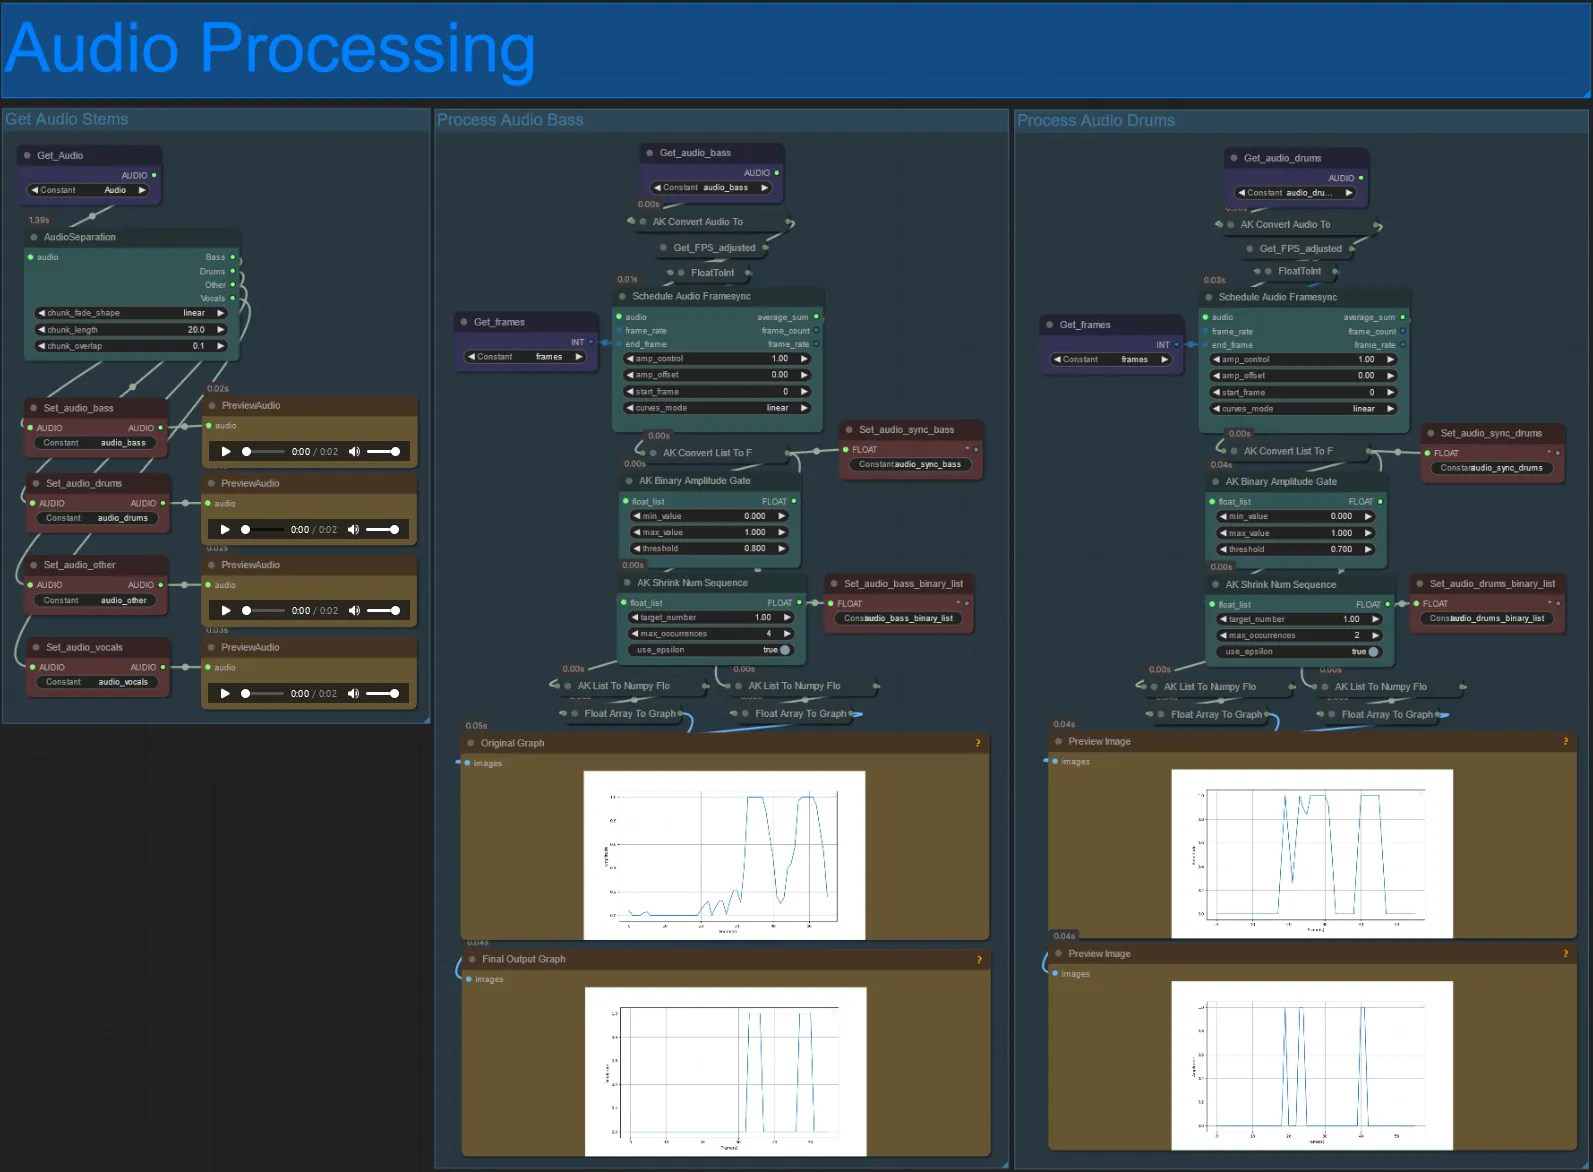Screen dimensions: 1593x1172
Task: Collapse Set_audio_drums_binary_list node via title dot
Action: [1420, 584]
